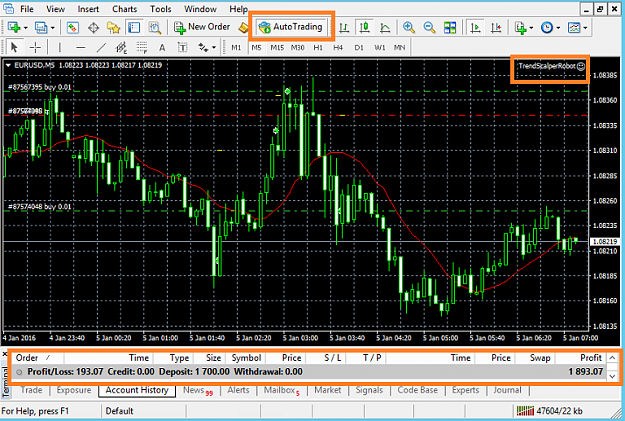Image resolution: width=625 pixels, height=421 pixels.
Task: Open the File menu
Action: pos(27,9)
